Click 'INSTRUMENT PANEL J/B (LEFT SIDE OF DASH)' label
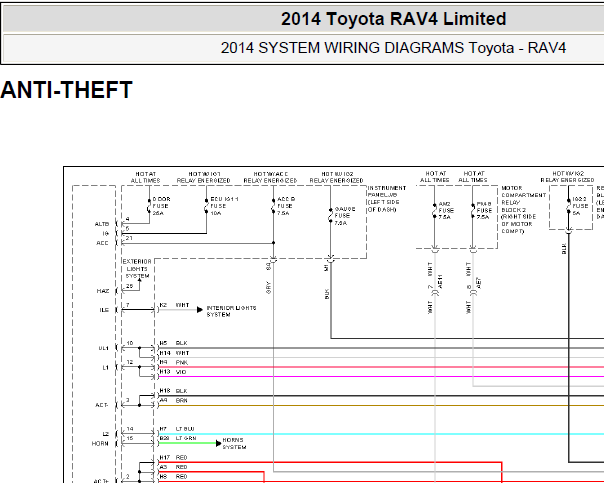The height and width of the screenshot is (483, 604). click(x=387, y=199)
